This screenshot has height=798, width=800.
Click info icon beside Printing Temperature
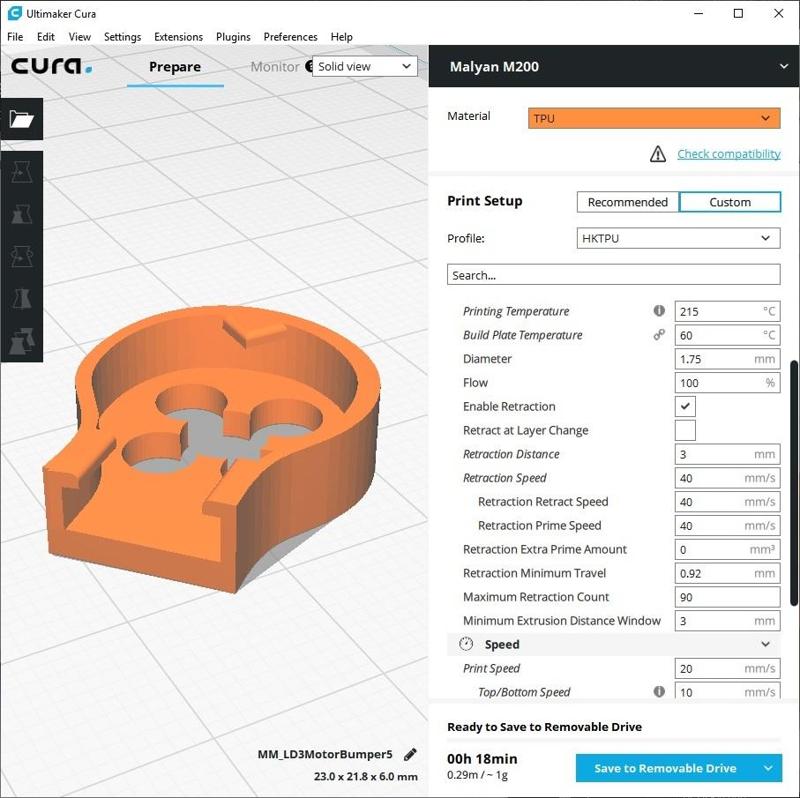(x=659, y=310)
